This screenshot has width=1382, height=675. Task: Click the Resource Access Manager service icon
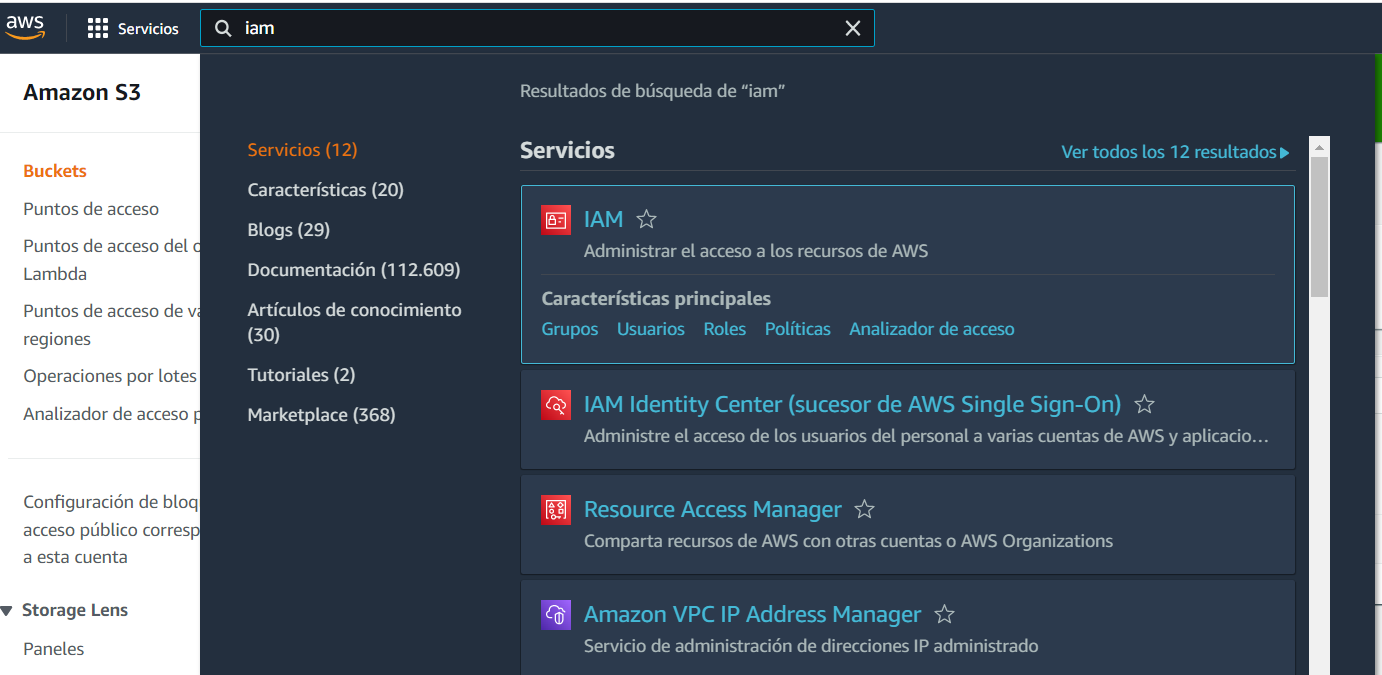tap(556, 510)
